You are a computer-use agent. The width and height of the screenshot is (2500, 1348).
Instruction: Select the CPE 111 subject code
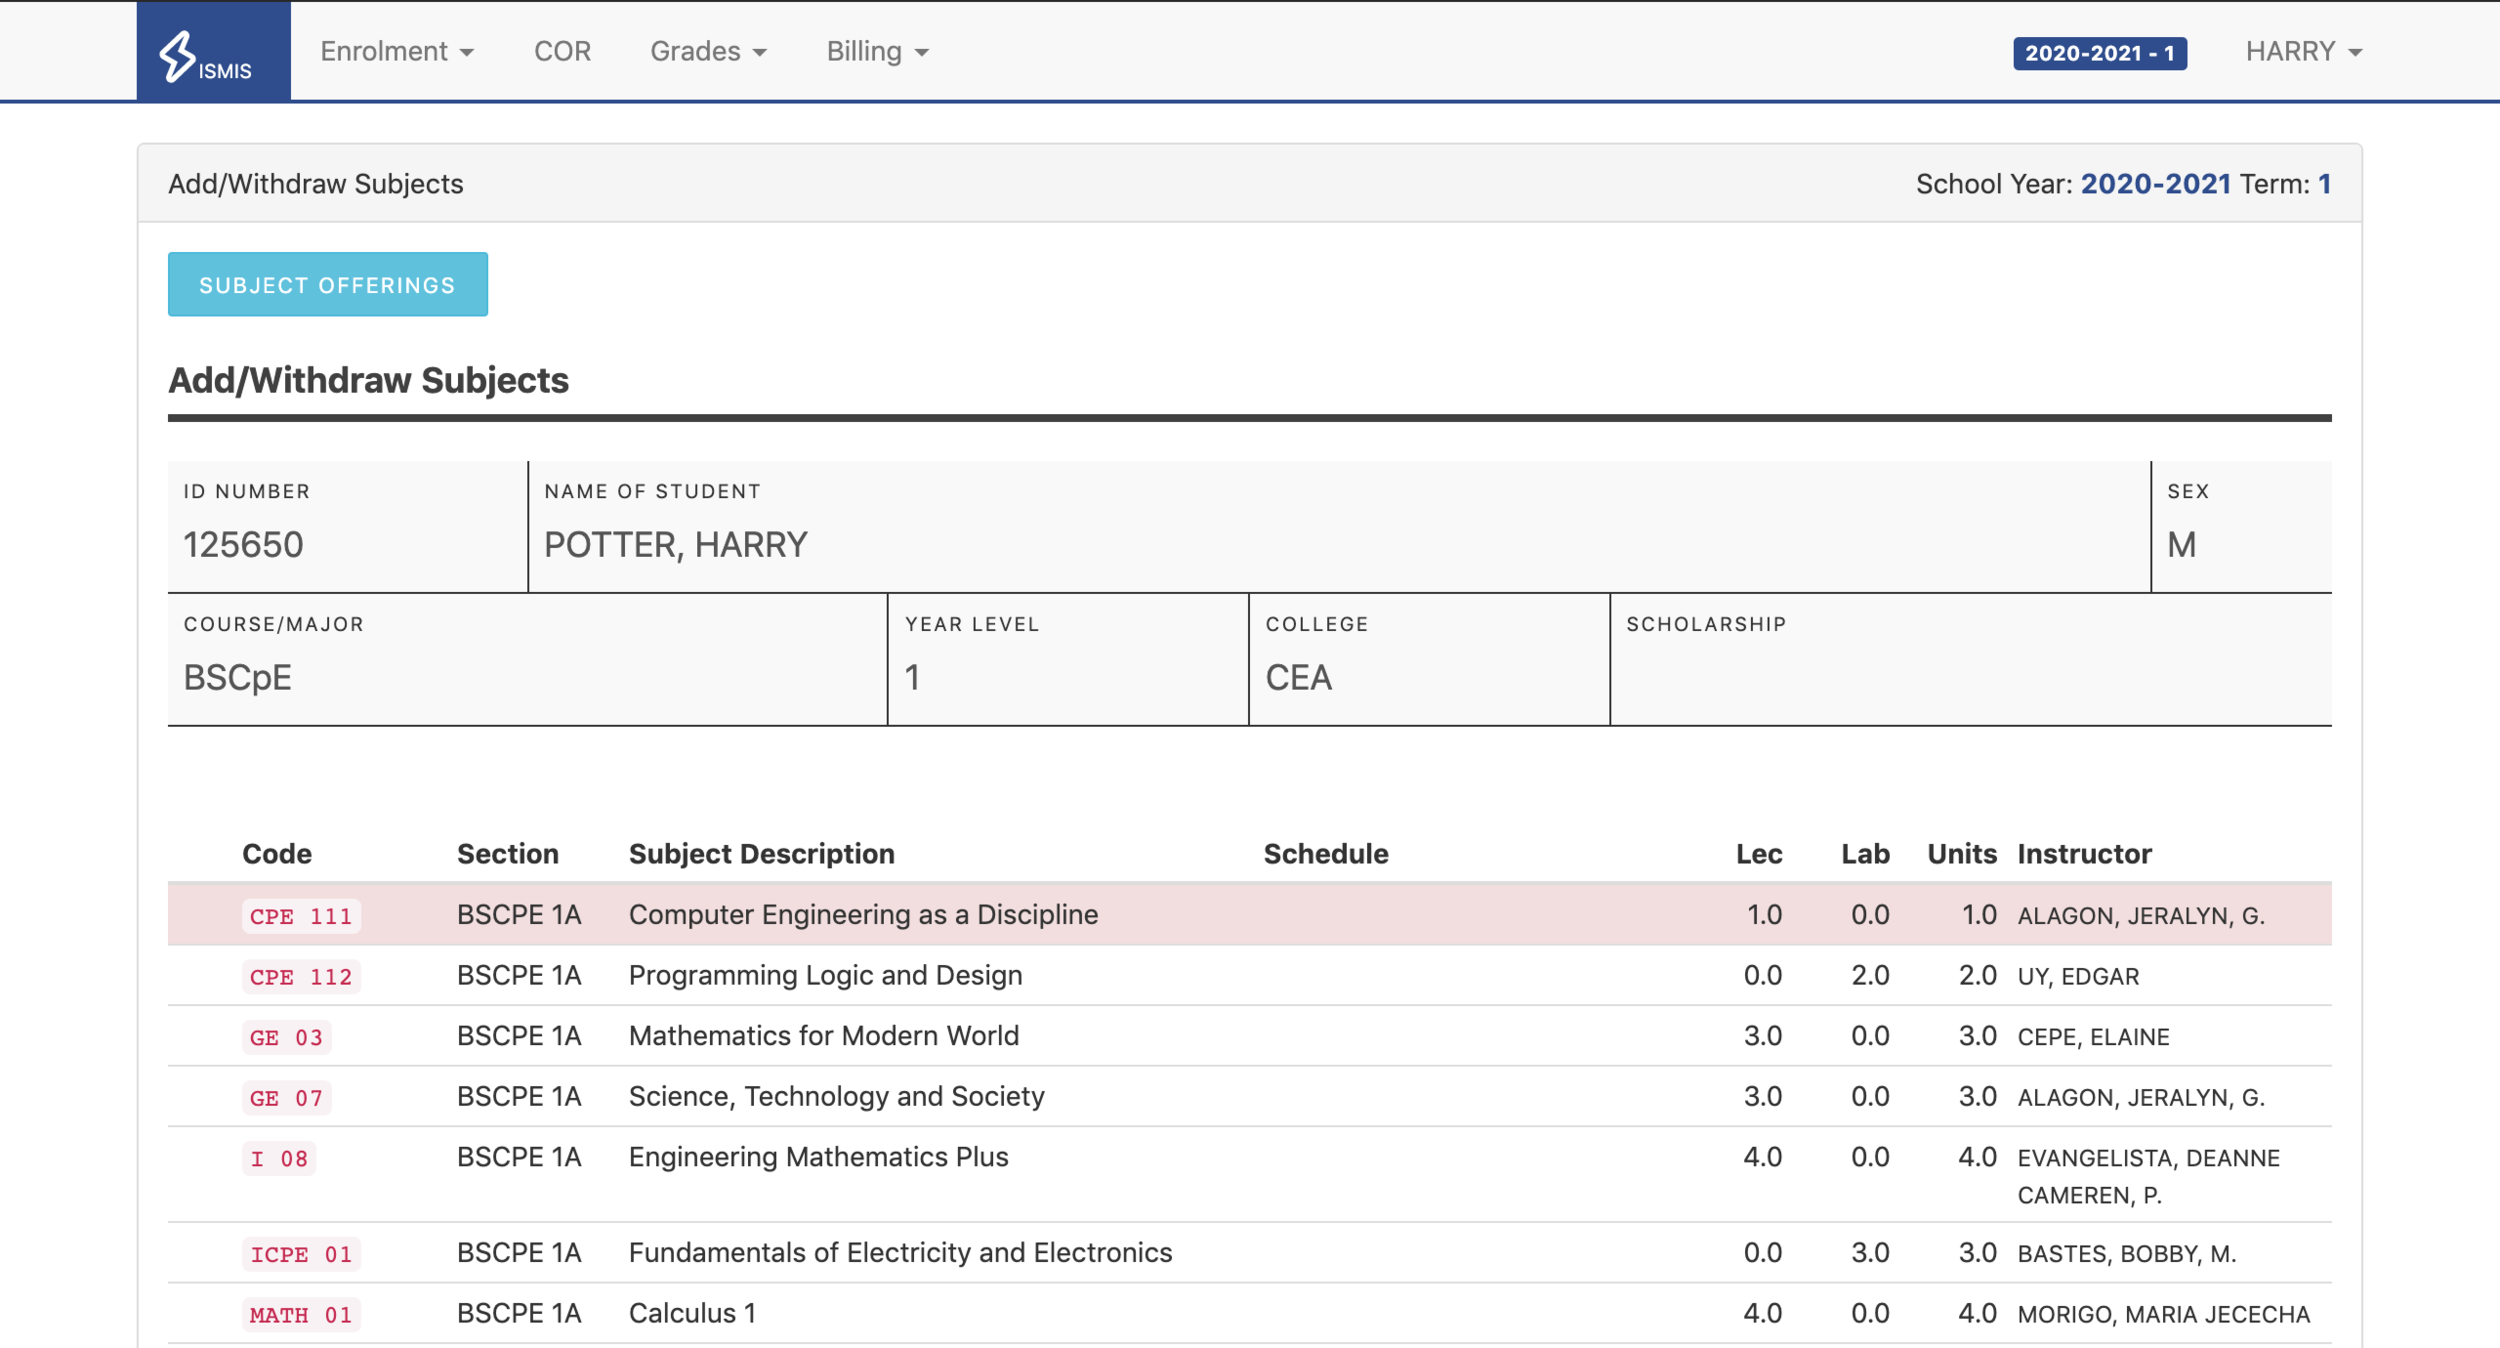pyautogui.click(x=301, y=916)
